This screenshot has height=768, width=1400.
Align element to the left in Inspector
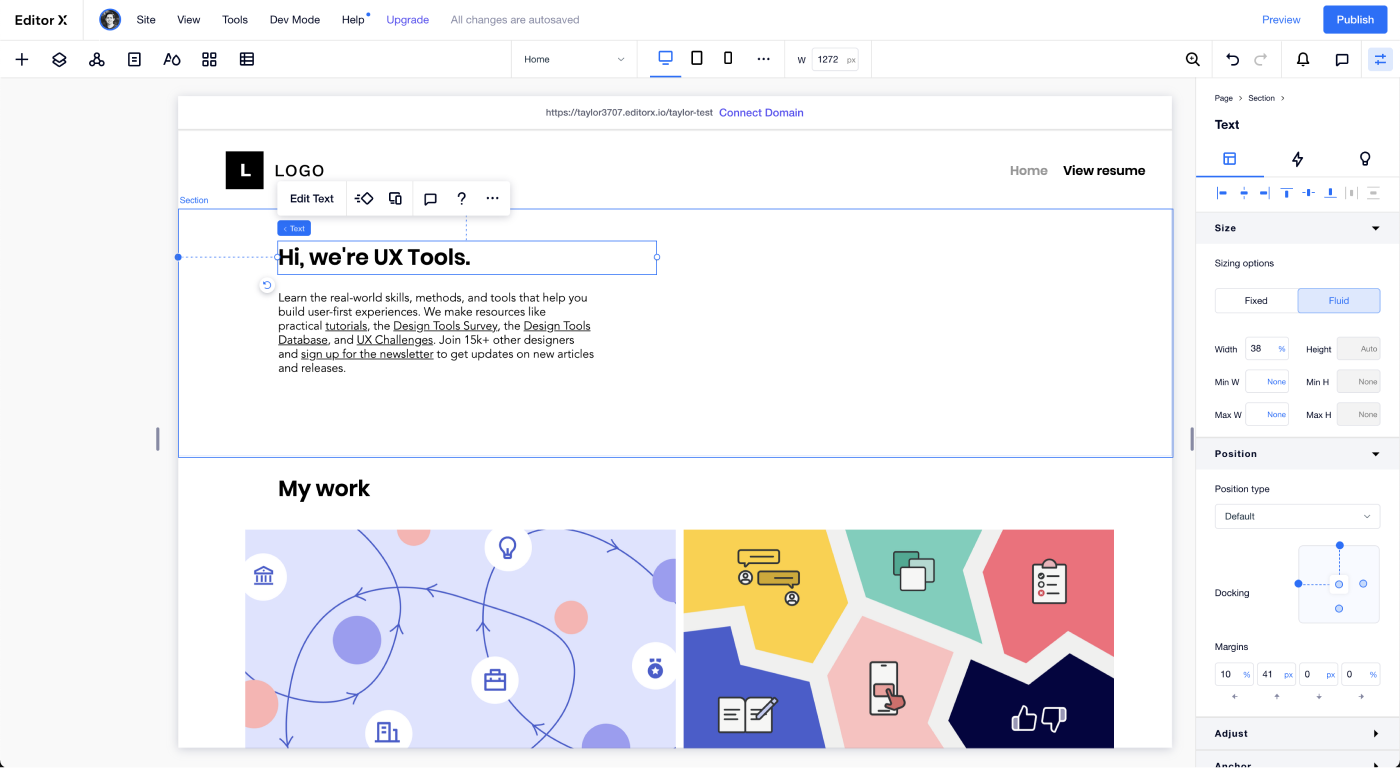tap(1222, 192)
